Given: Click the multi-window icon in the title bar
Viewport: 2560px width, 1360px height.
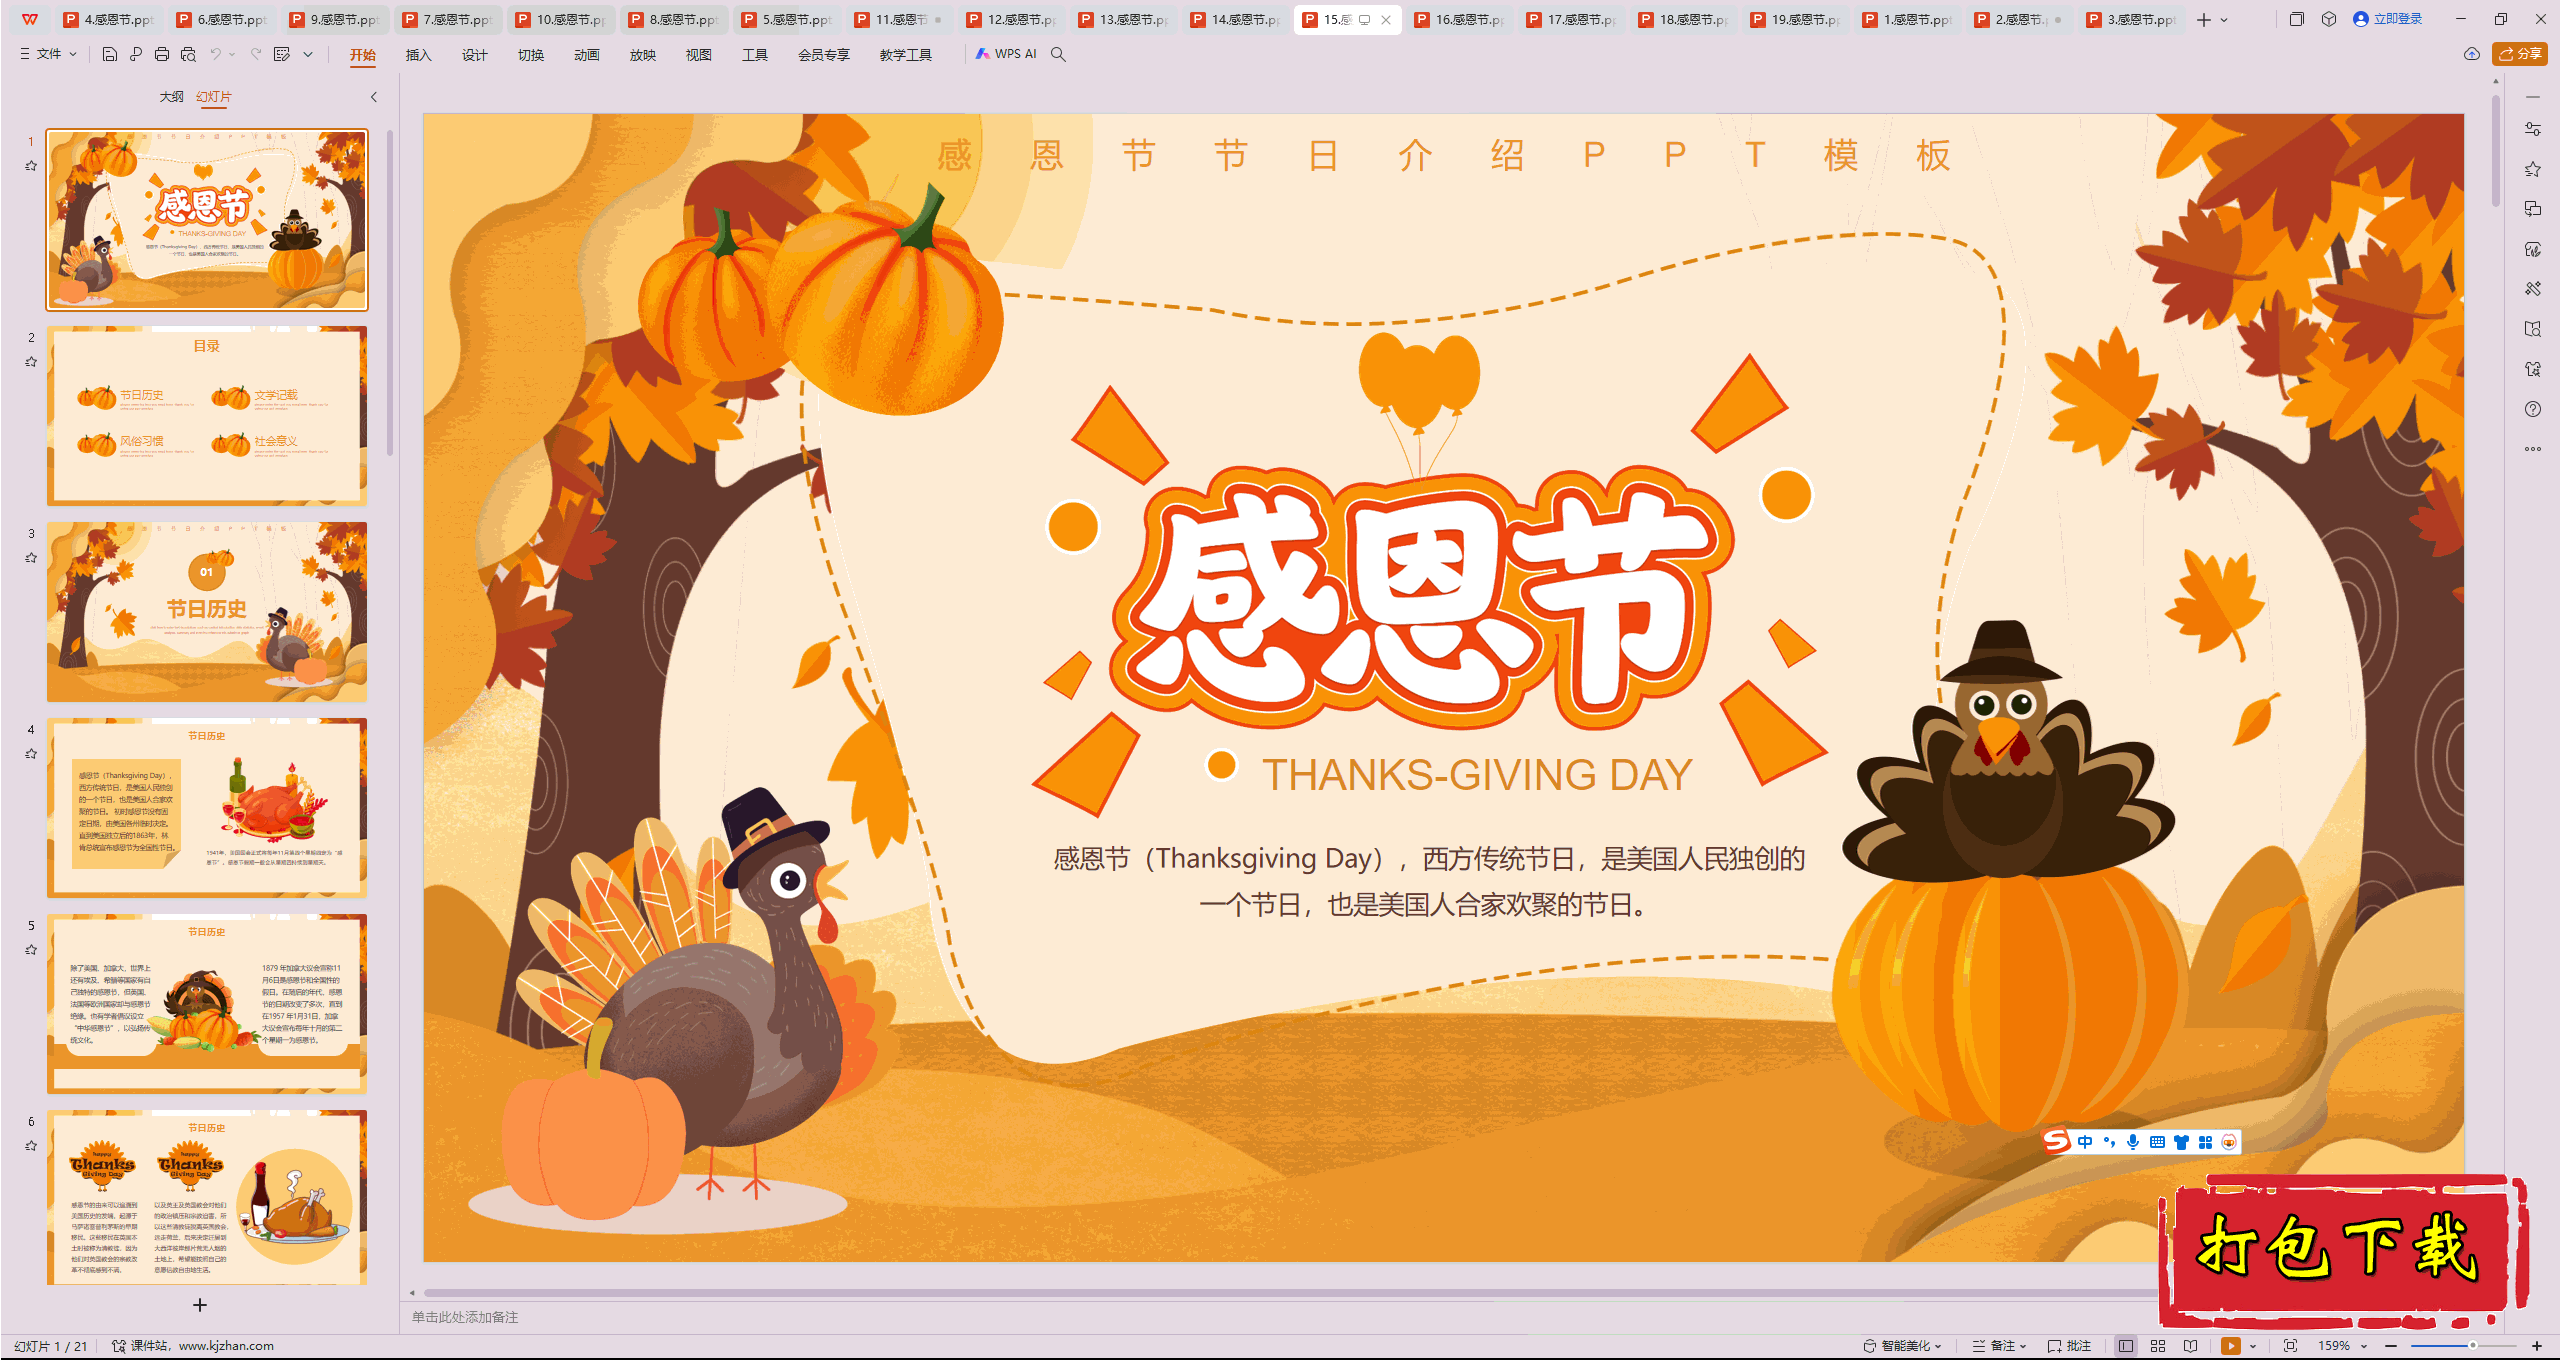Looking at the screenshot, I should tap(2297, 19).
